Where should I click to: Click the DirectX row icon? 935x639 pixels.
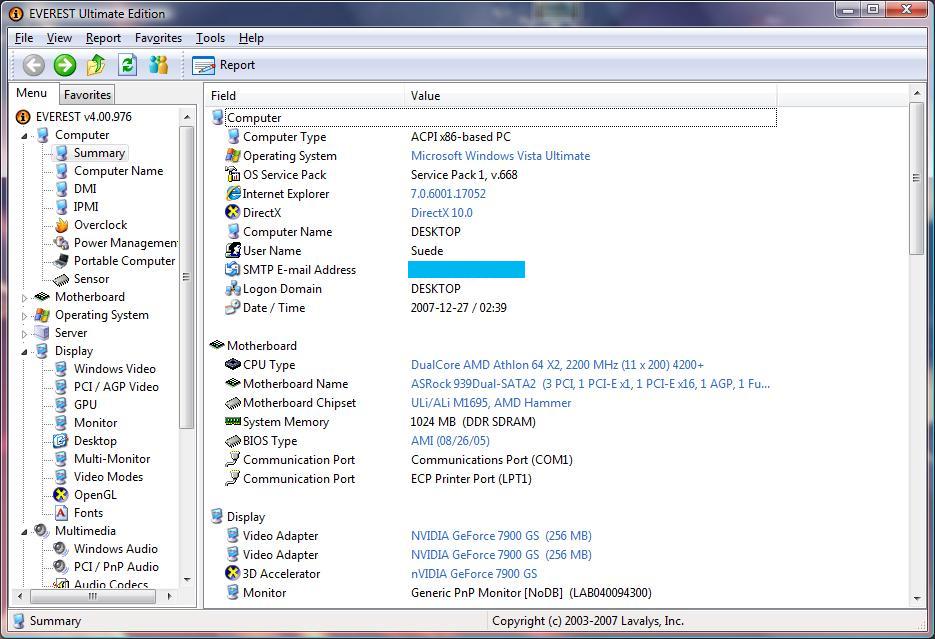(x=233, y=212)
